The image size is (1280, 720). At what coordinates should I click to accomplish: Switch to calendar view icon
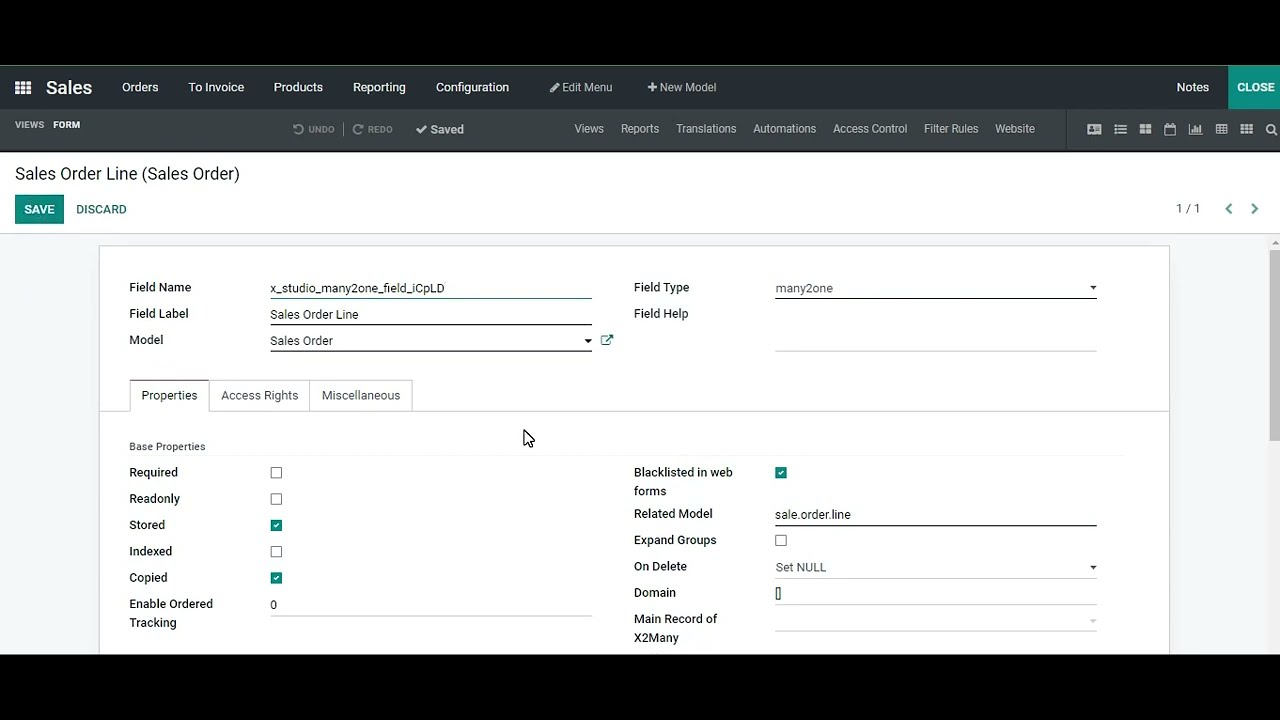click(x=1170, y=129)
